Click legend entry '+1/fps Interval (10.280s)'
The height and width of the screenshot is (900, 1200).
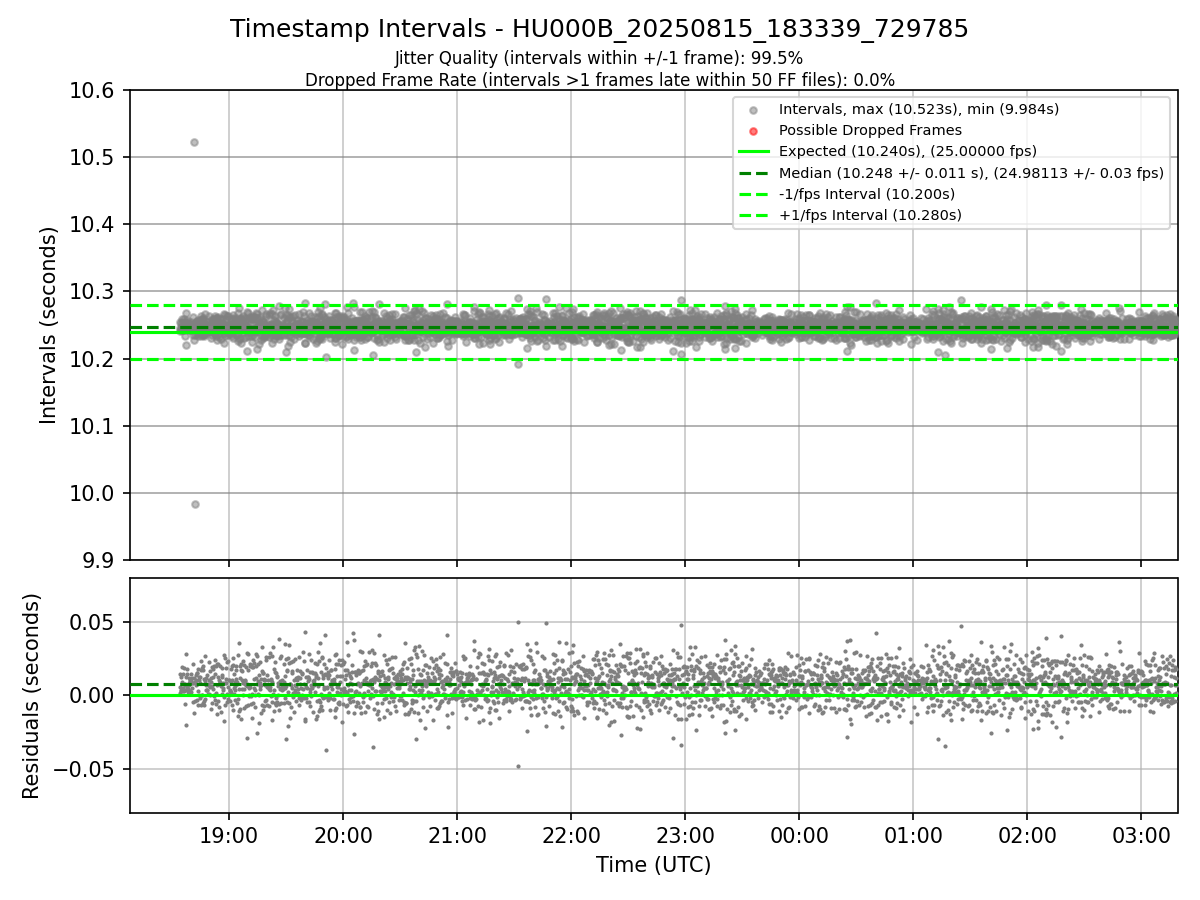[x=869, y=214]
